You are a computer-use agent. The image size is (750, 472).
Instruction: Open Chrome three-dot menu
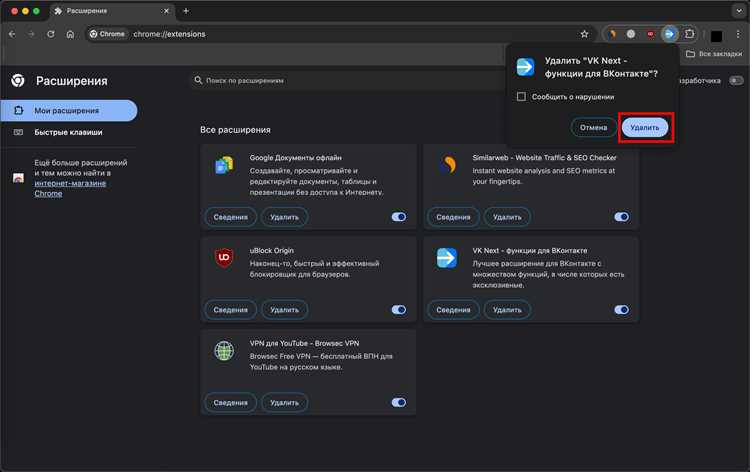point(738,34)
